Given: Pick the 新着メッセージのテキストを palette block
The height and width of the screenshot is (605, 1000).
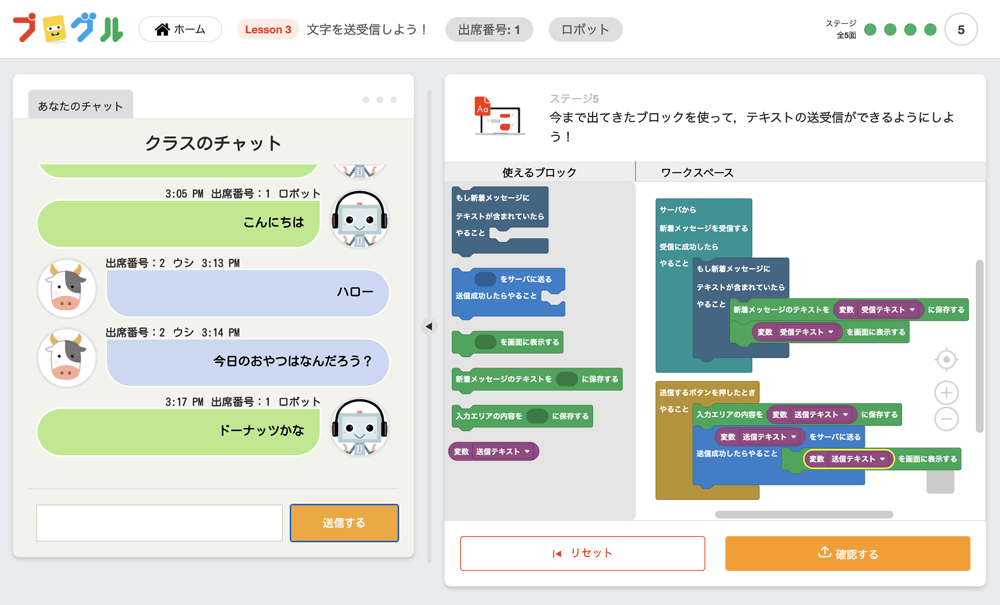Looking at the screenshot, I should (x=537, y=379).
